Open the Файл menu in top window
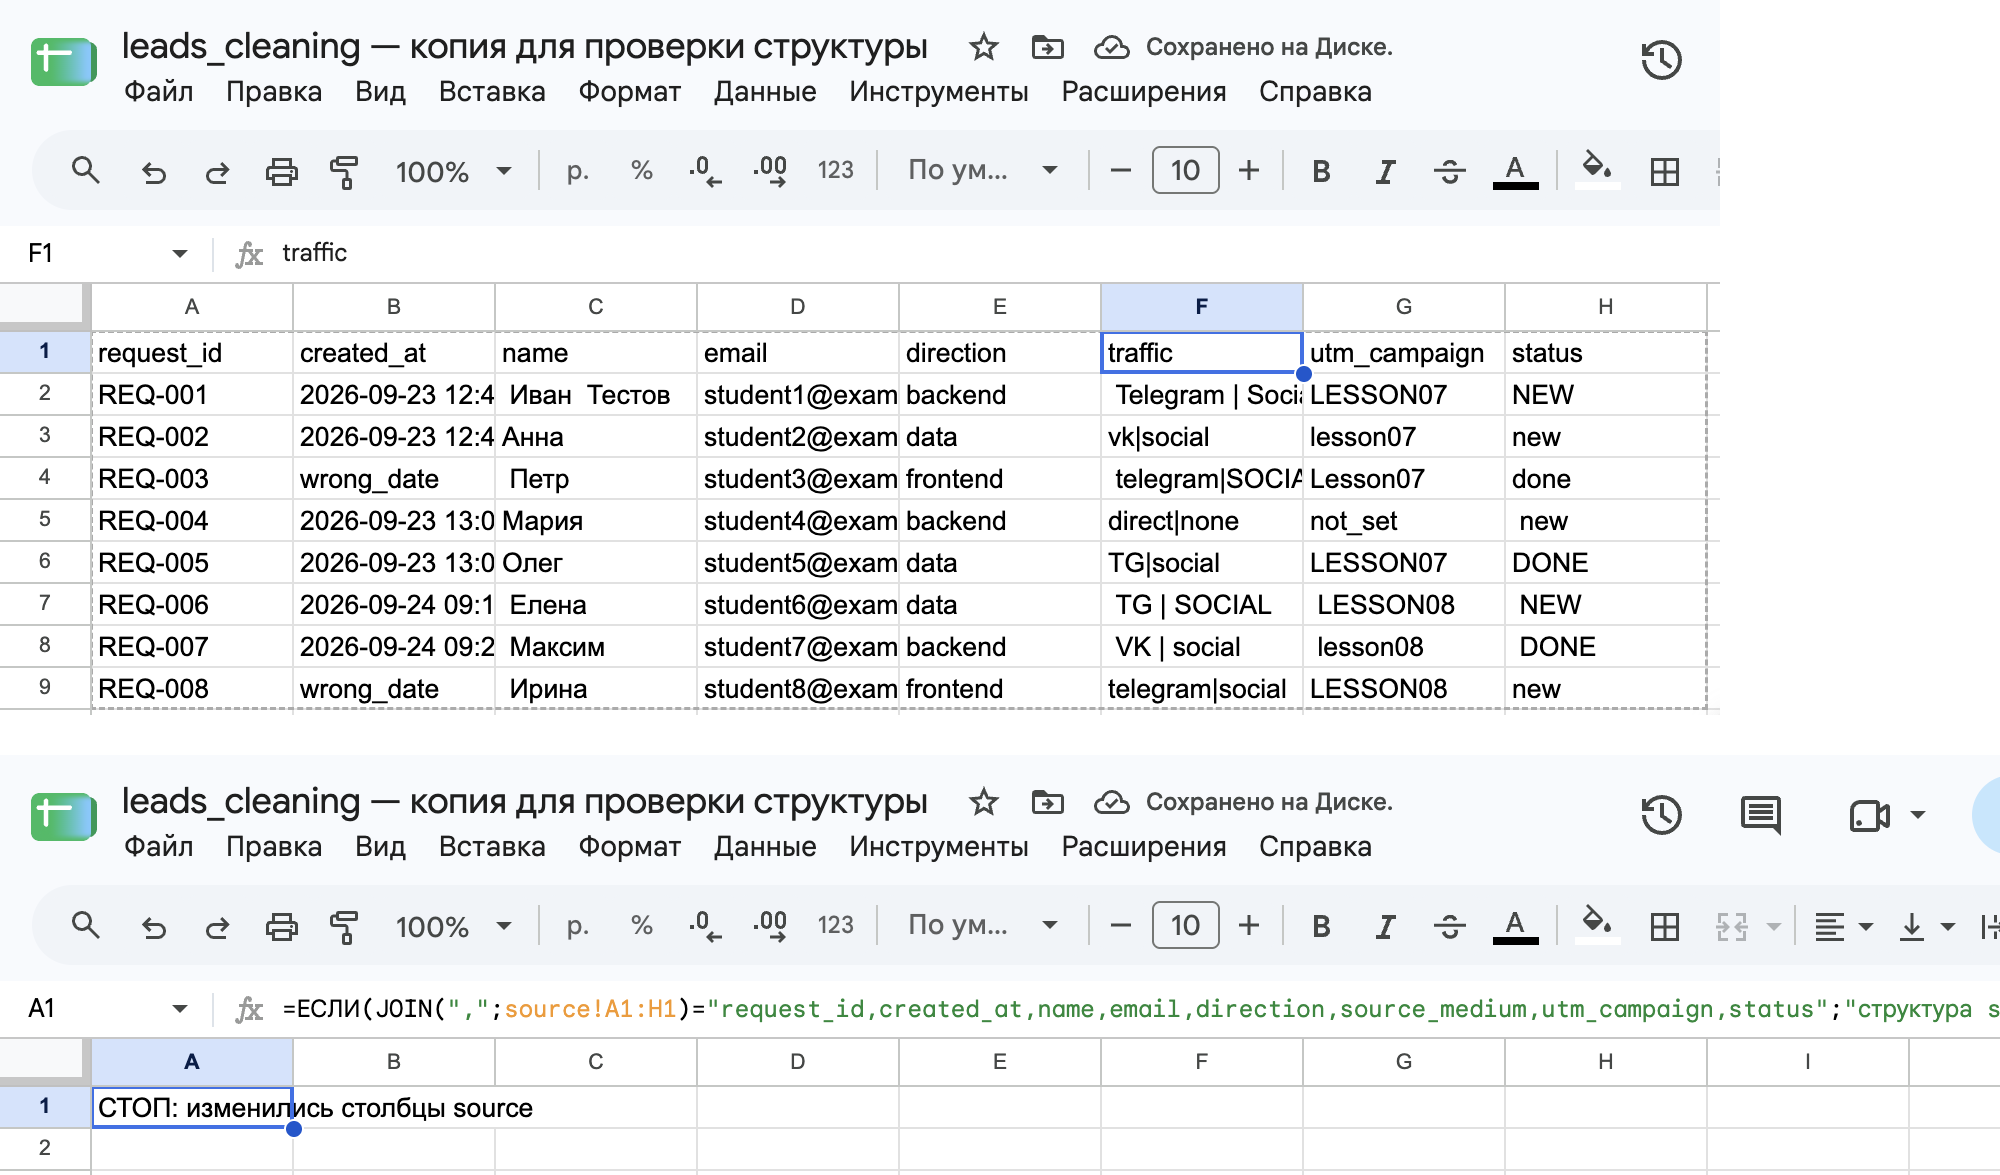This screenshot has width=2000, height=1175. [x=158, y=92]
